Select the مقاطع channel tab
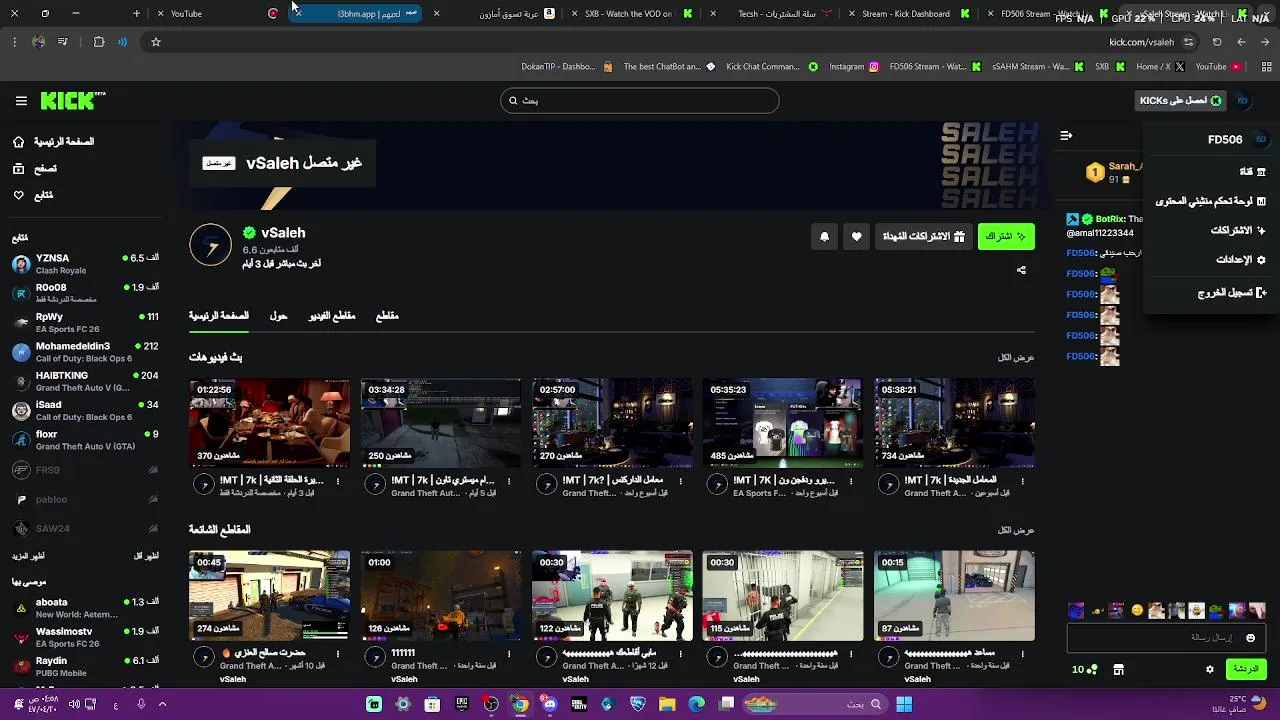The height and width of the screenshot is (720, 1280). (387, 316)
